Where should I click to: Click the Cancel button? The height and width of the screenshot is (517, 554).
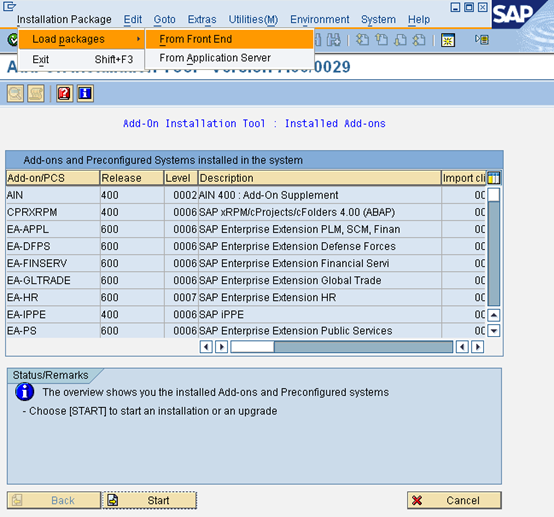click(x=454, y=500)
